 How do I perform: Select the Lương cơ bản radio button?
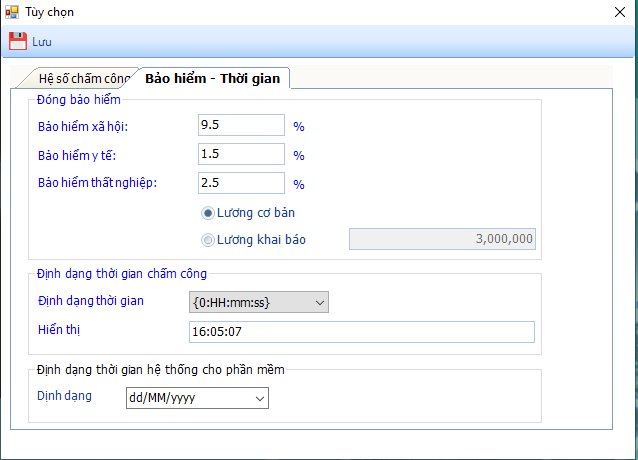[x=208, y=213]
